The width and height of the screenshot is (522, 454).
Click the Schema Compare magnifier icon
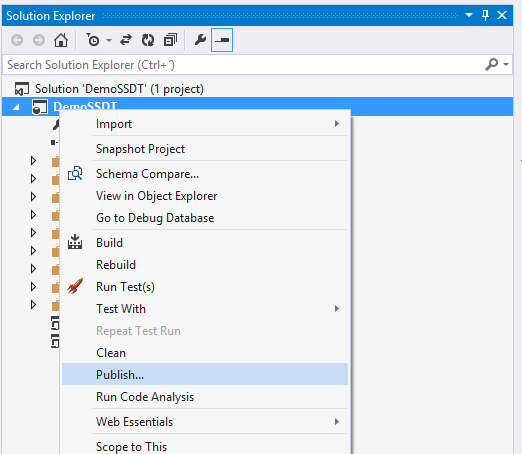(x=75, y=174)
